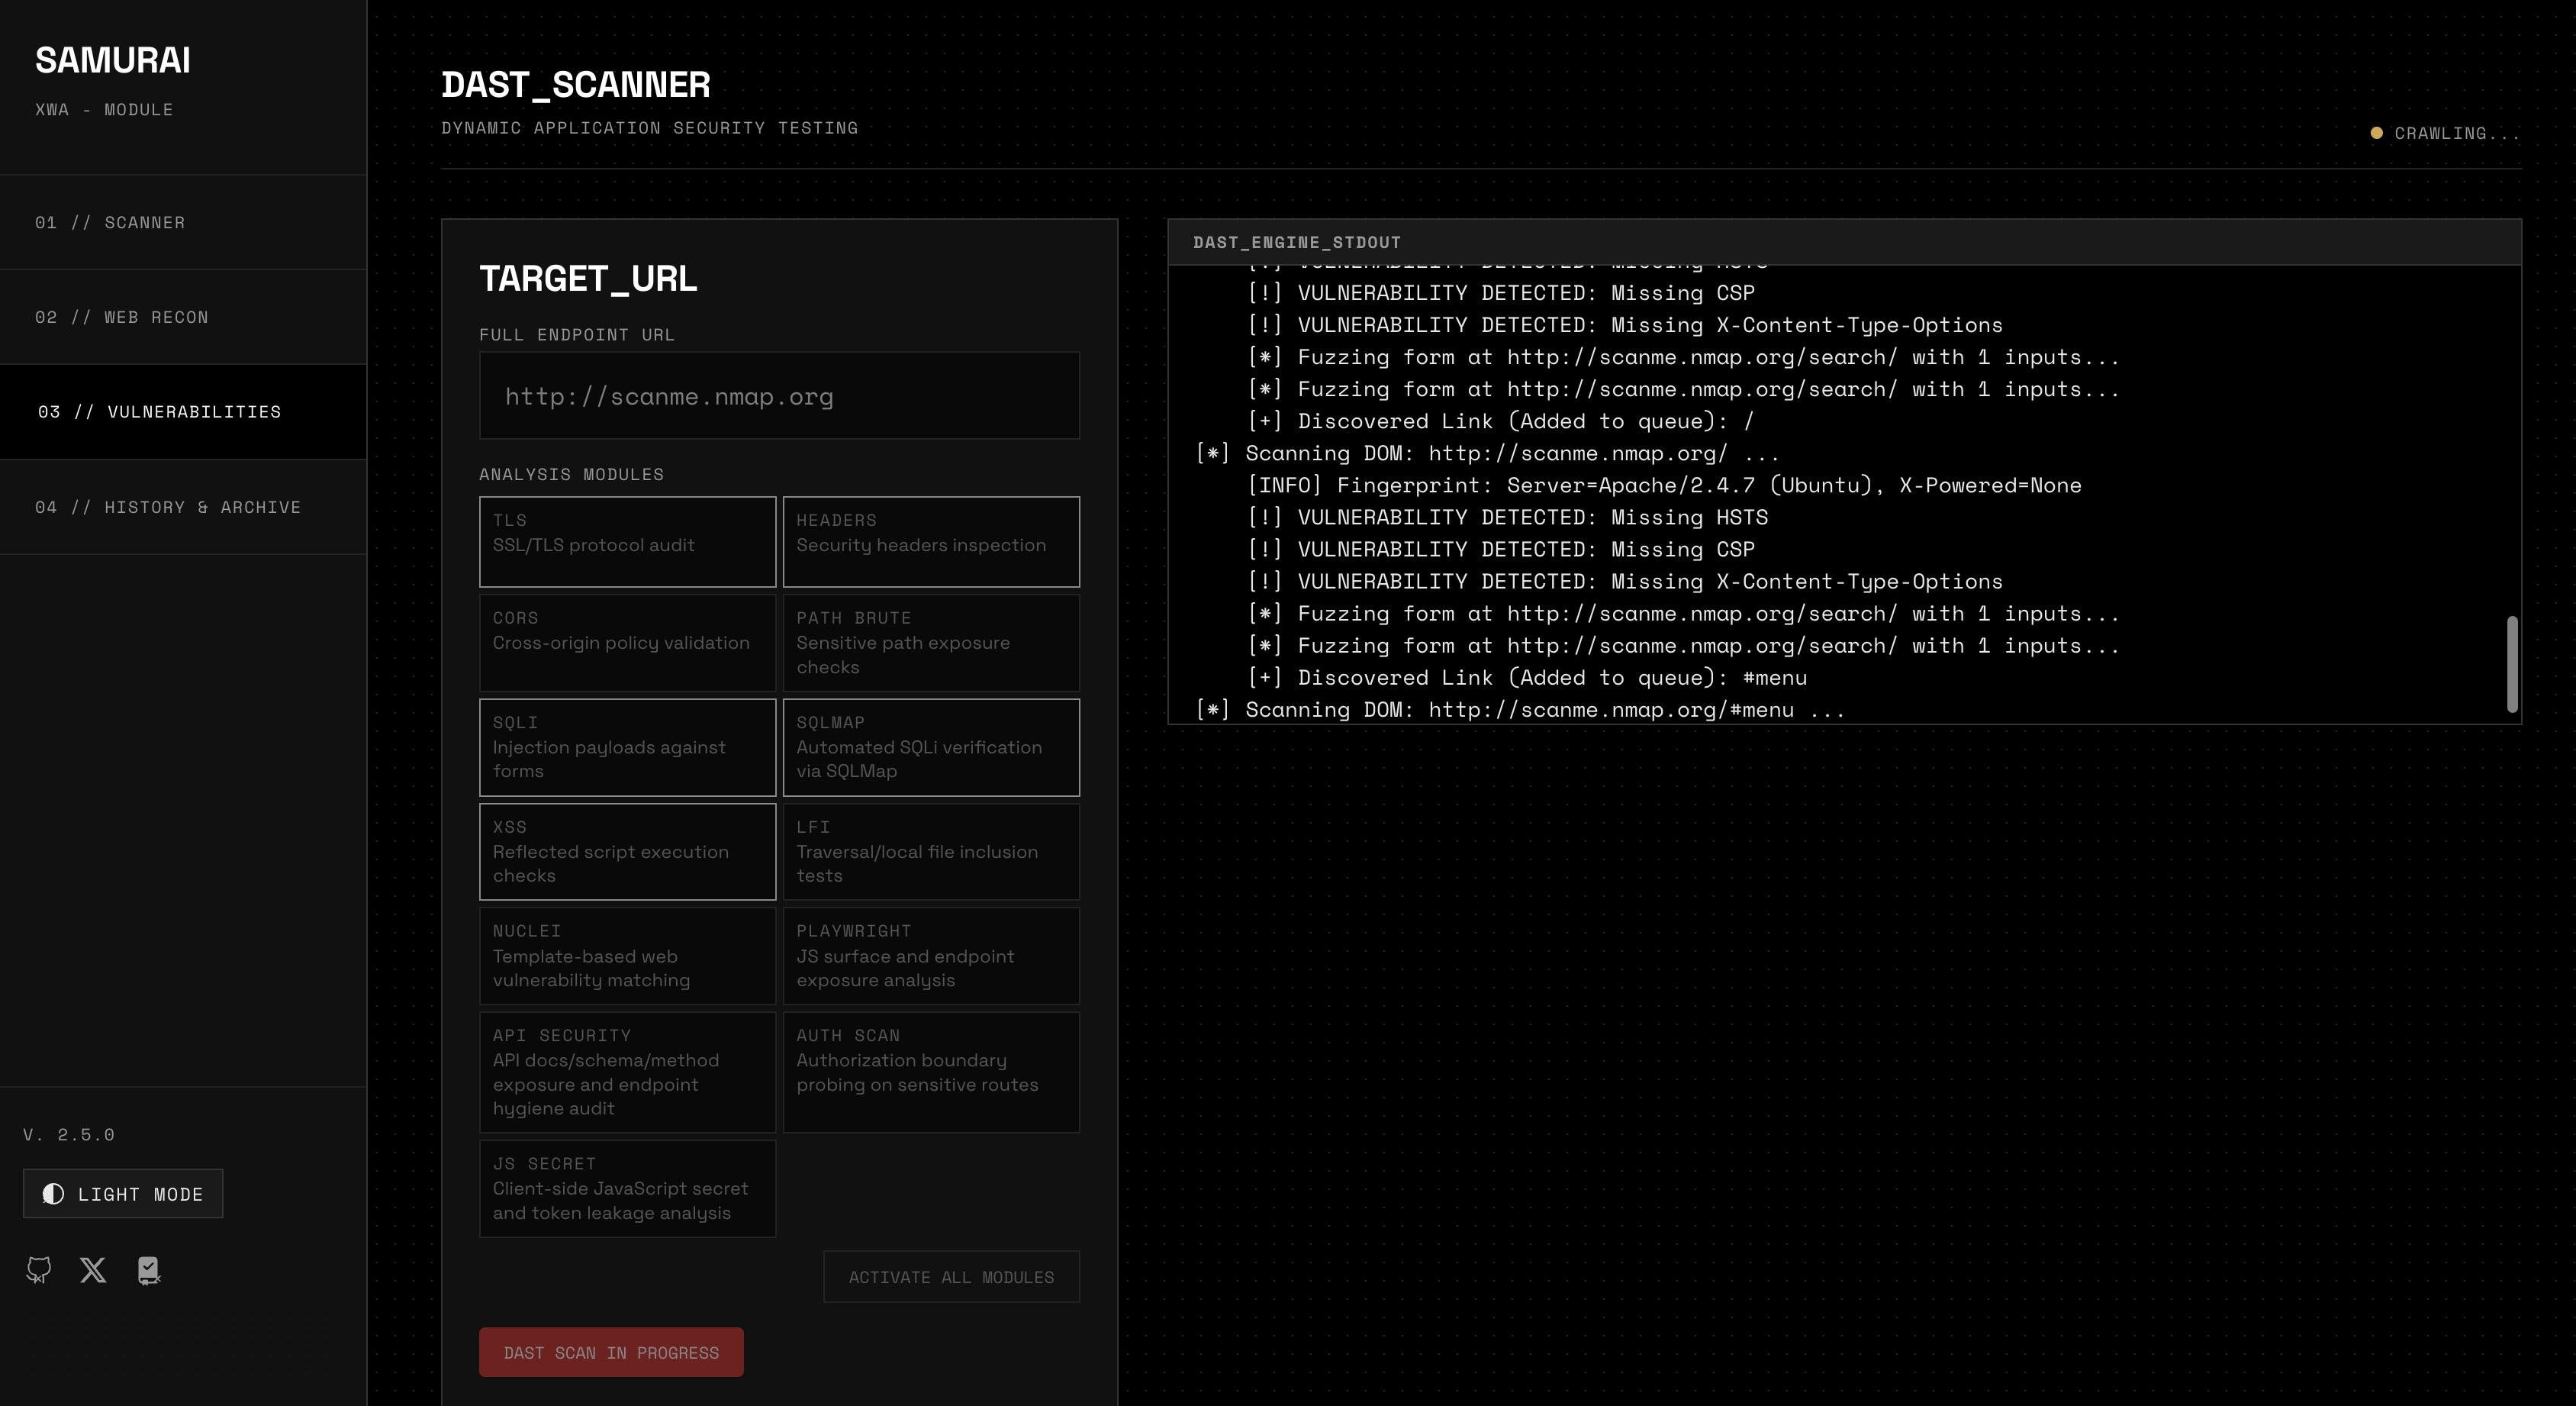
Task: Open the GitHub link icon
Action: (39, 1270)
